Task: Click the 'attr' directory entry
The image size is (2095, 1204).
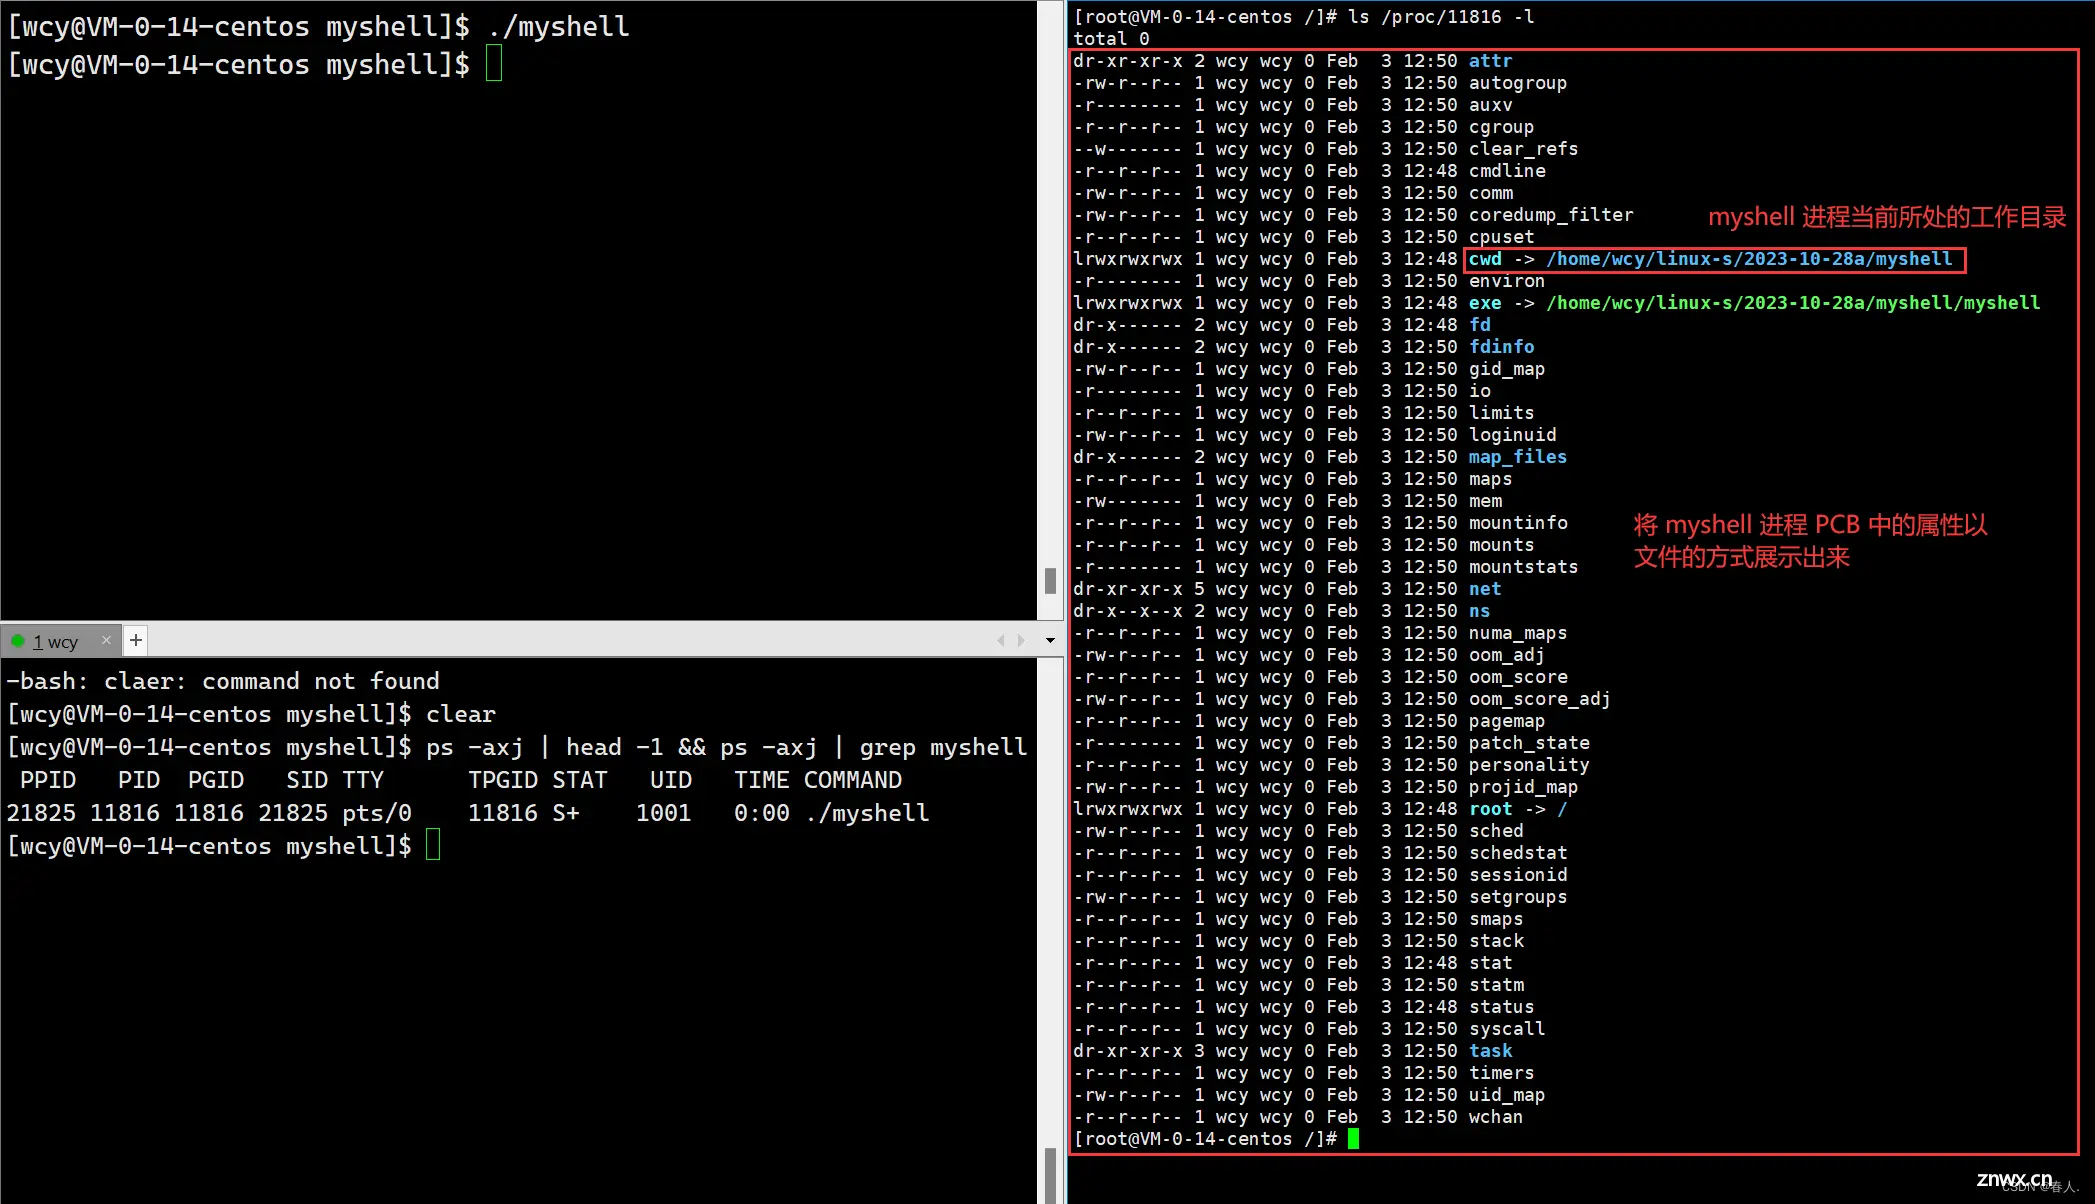Action: coord(1490,61)
